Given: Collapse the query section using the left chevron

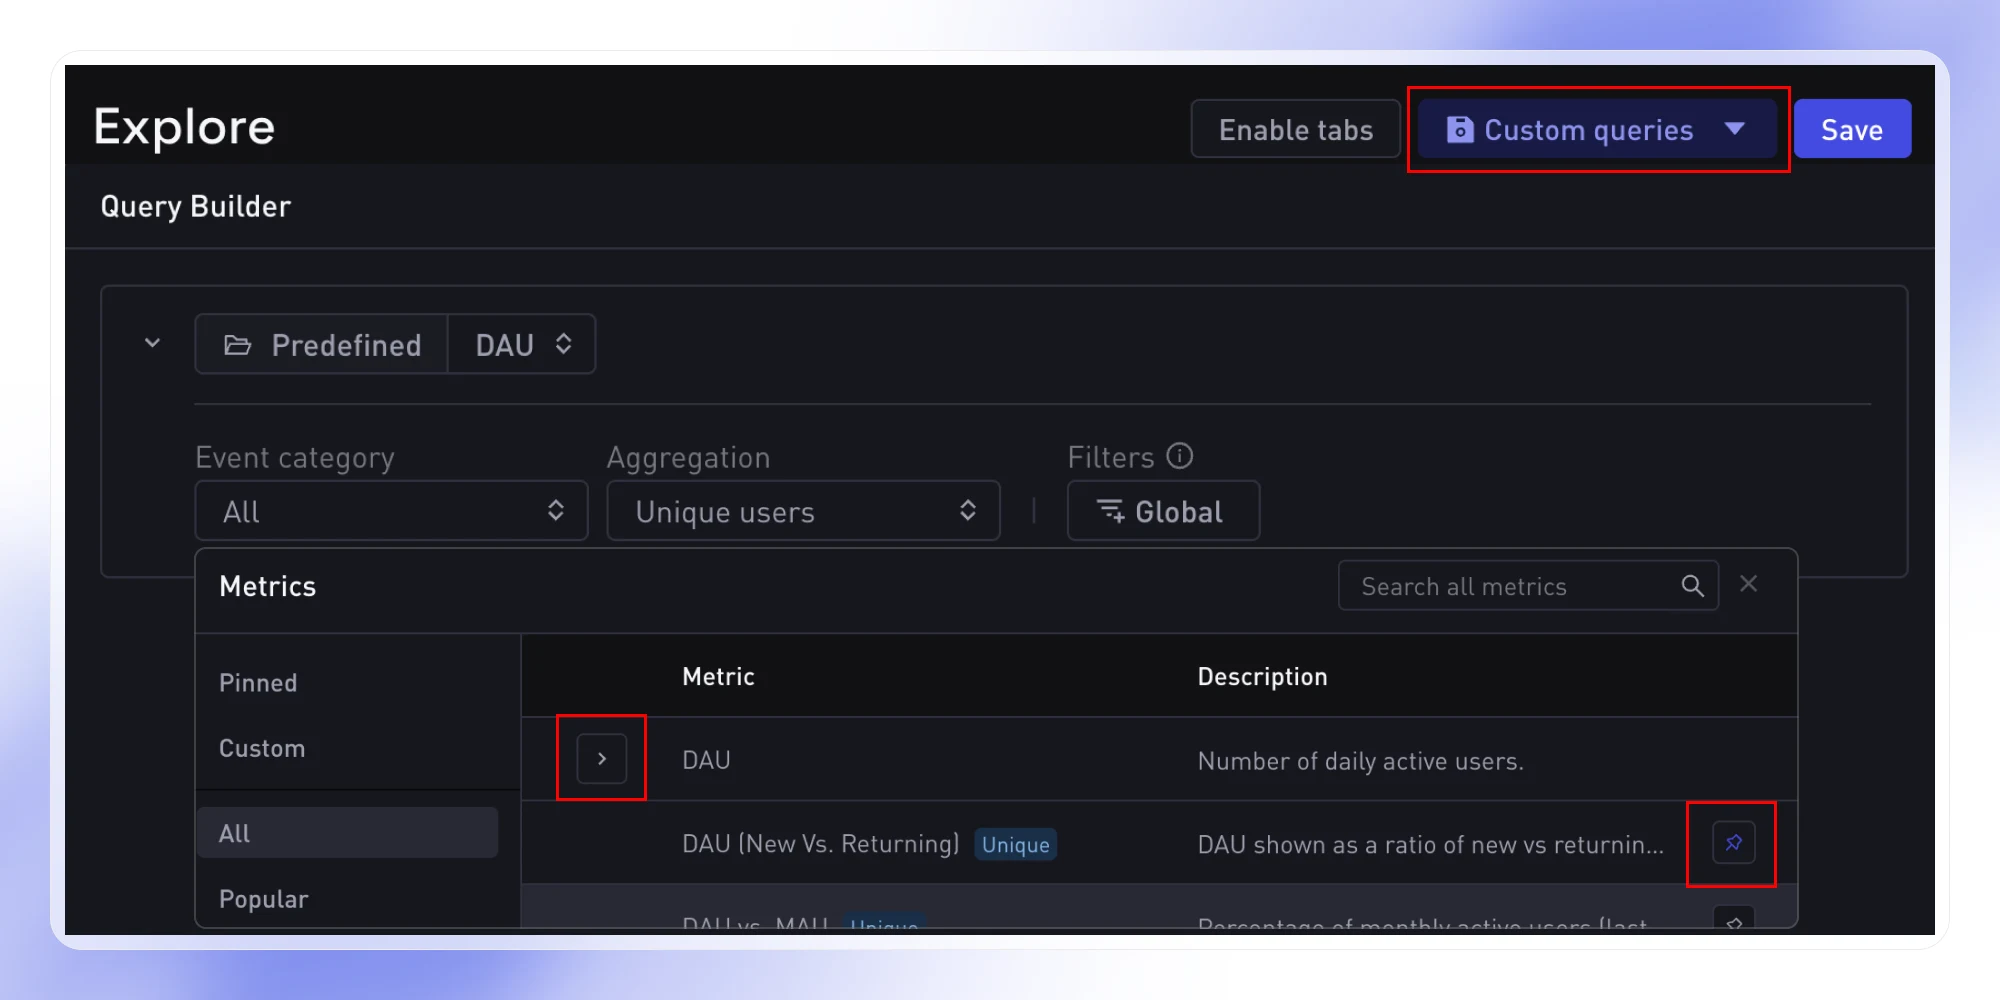Looking at the screenshot, I should [152, 343].
